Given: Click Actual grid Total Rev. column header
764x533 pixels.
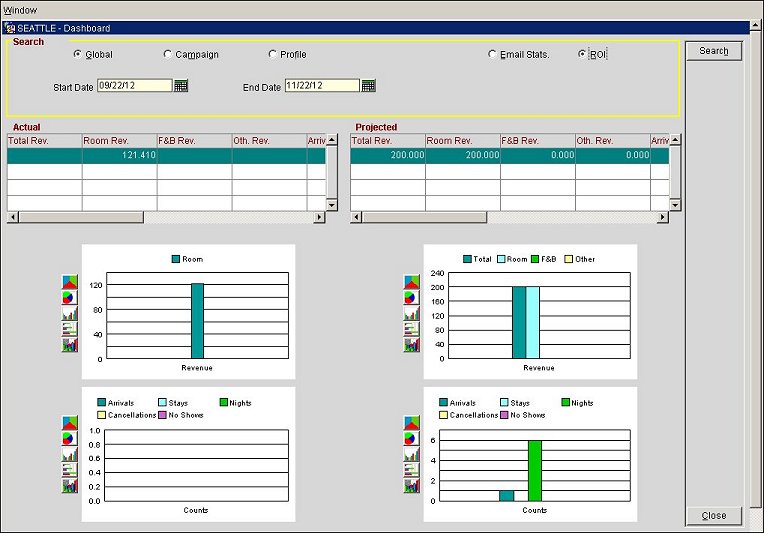Looking at the screenshot, I should pos(44,141).
